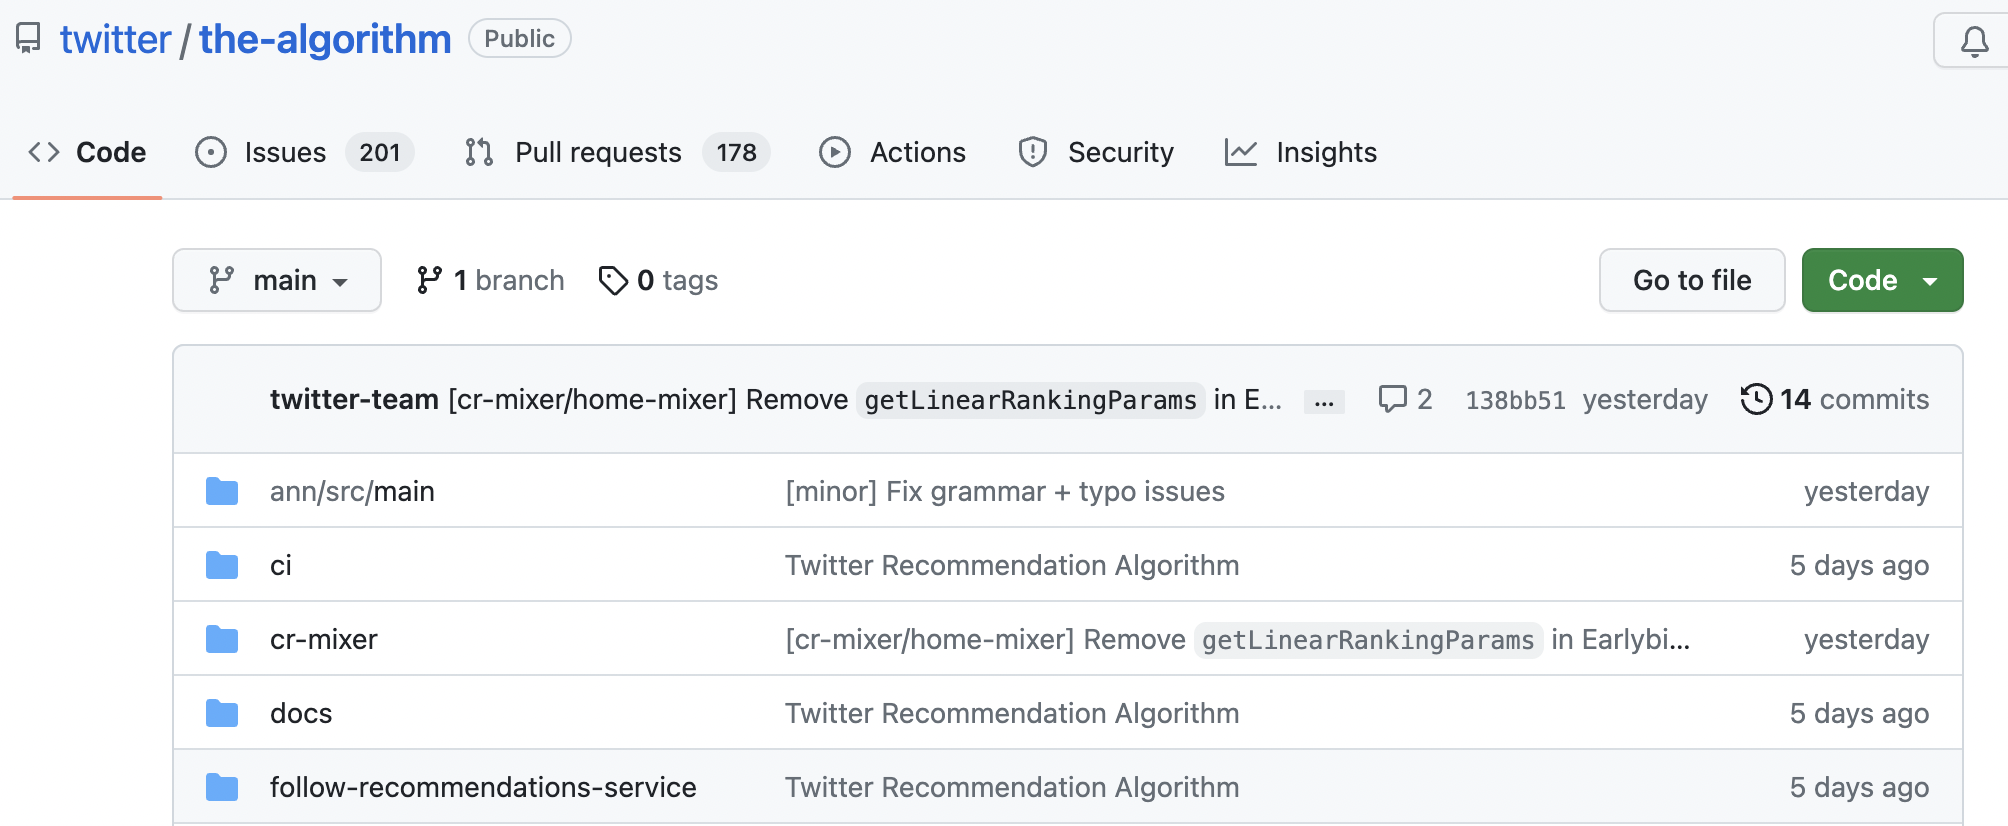Go to the Insights tab

(x=1325, y=152)
